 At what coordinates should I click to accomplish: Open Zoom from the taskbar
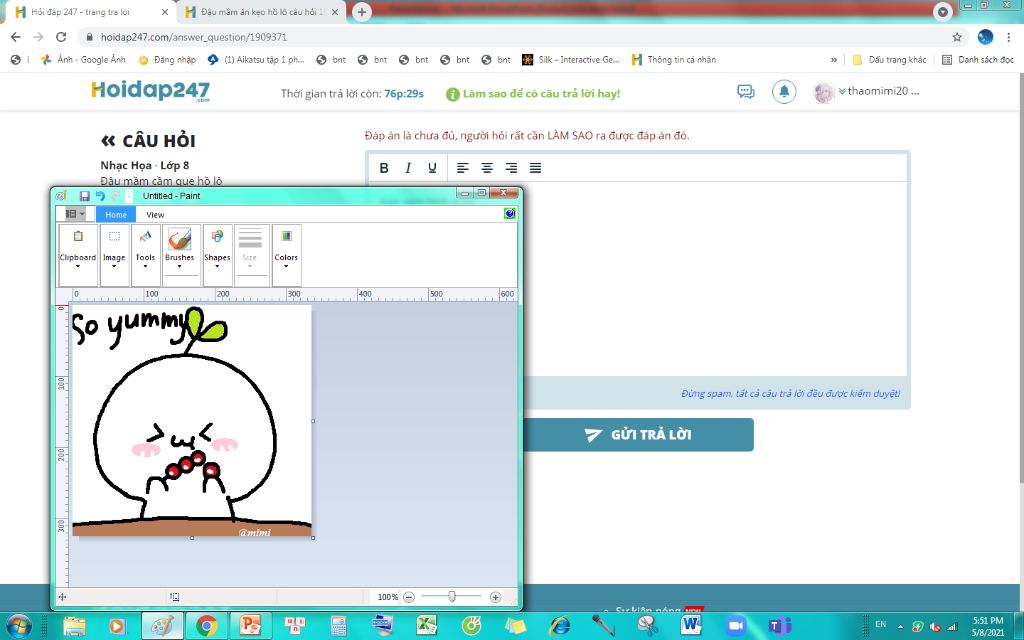735,626
